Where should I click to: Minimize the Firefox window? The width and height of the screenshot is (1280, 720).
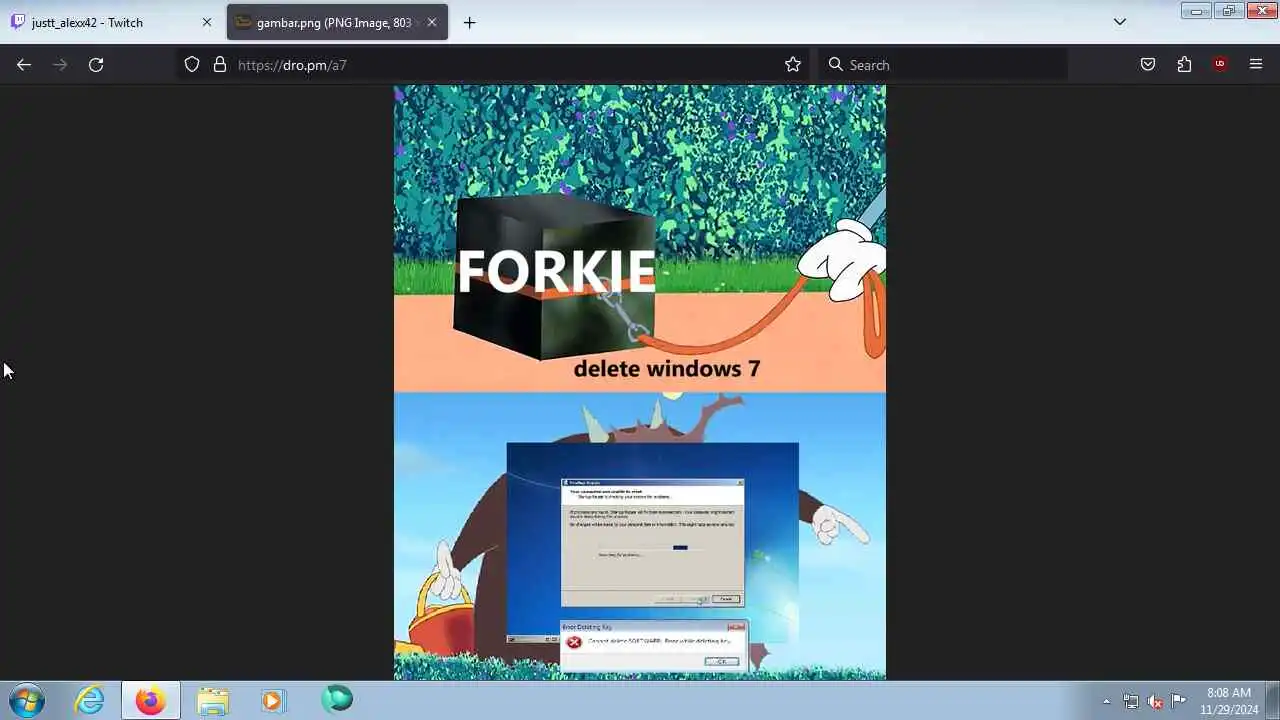[1196, 11]
